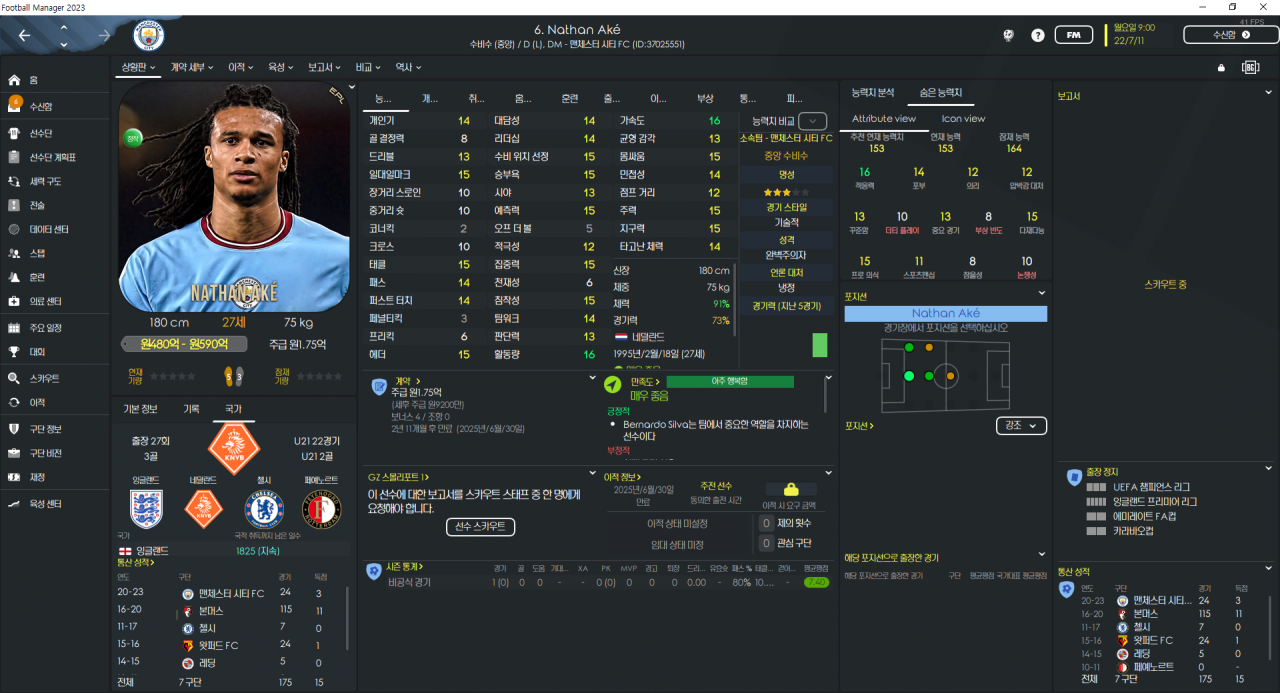This screenshot has width=1280, height=693.
Task: Click the BG view icon beside the lock
Action: [x=1250, y=67]
